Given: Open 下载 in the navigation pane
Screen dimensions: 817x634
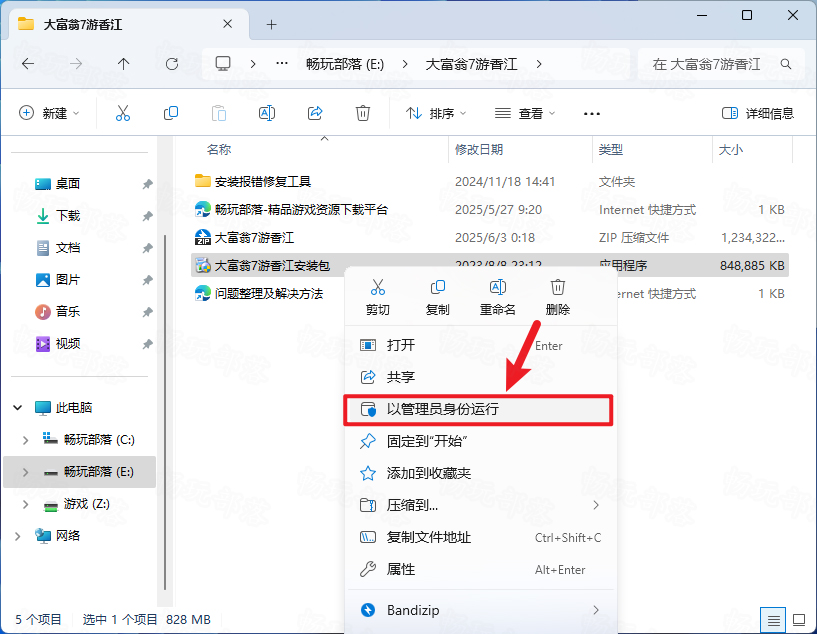Looking at the screenshot, I should (x=68, y=216).
